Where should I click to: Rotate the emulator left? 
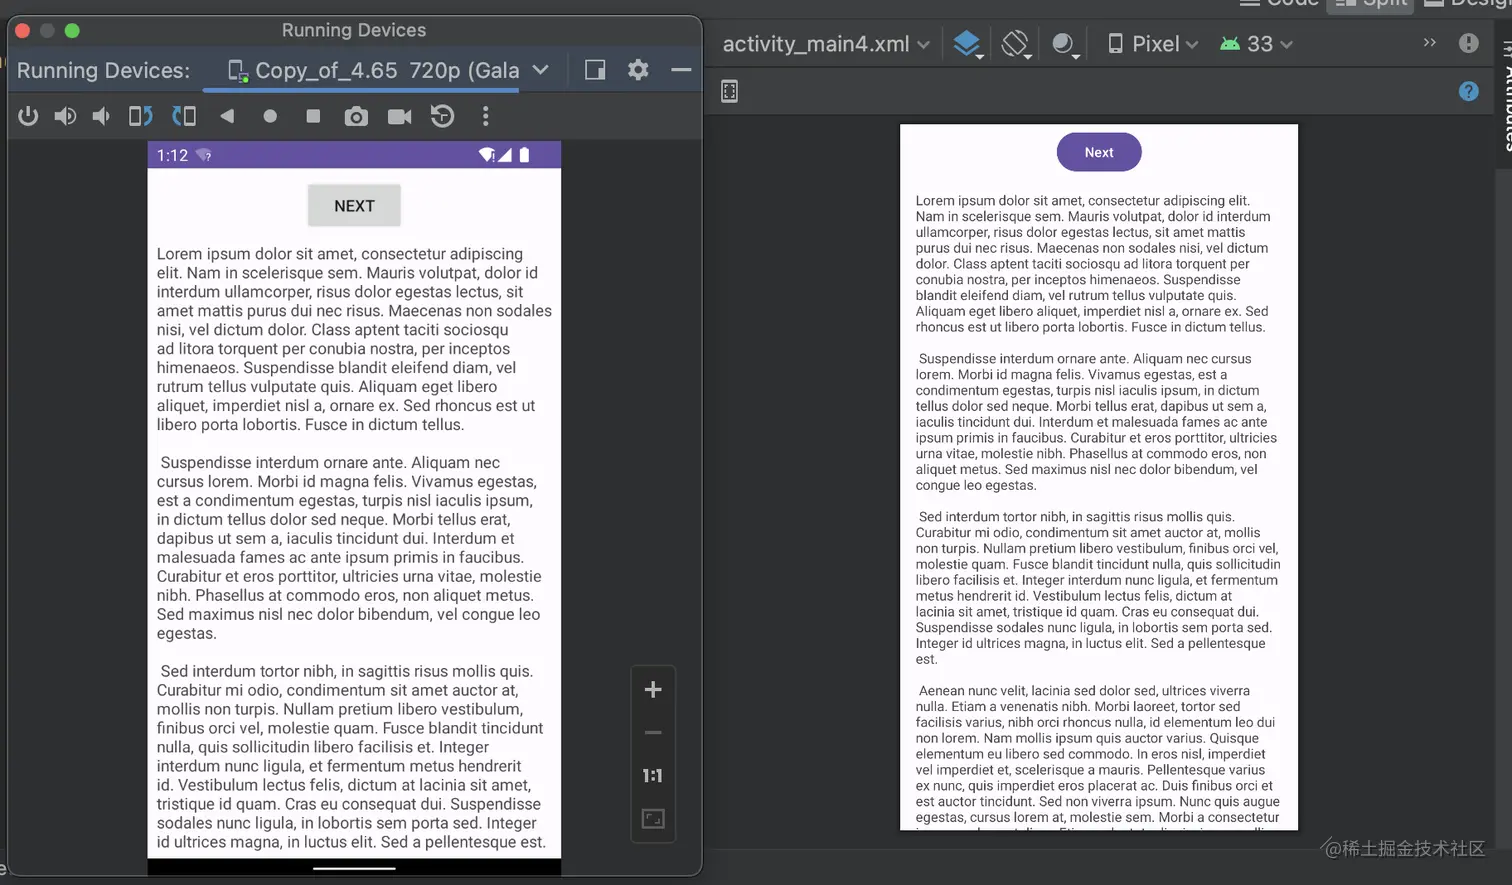pyautogui.click(x=140, y=116)
